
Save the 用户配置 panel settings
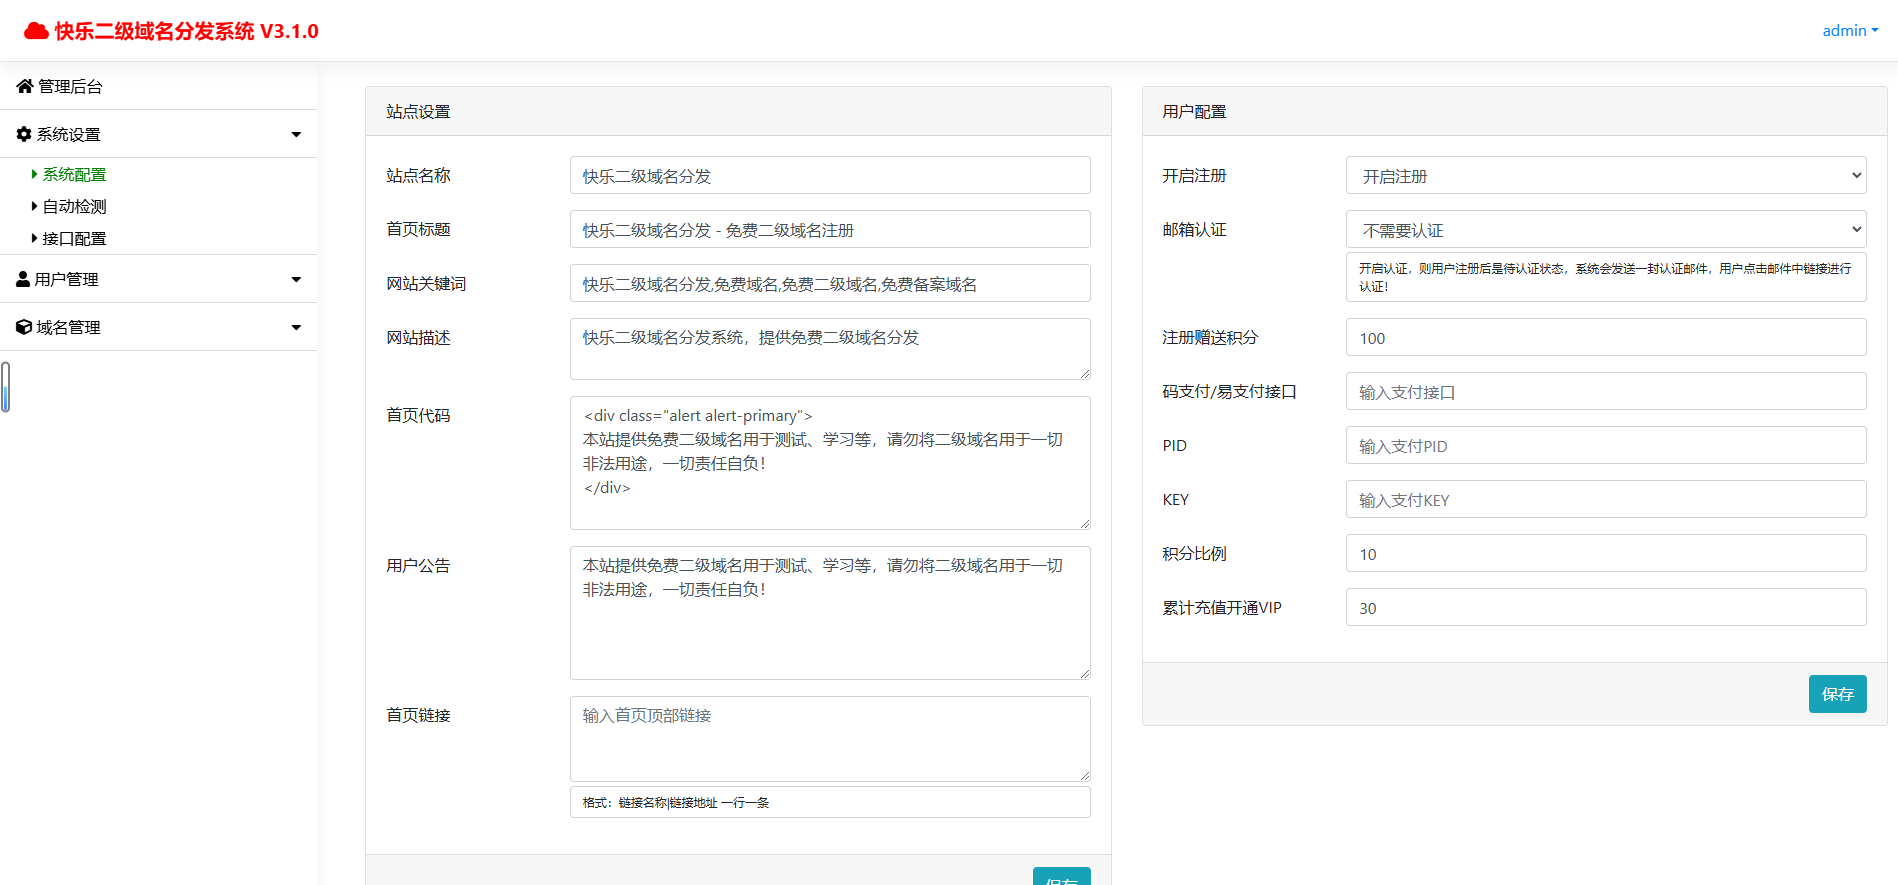point(1837,694)
